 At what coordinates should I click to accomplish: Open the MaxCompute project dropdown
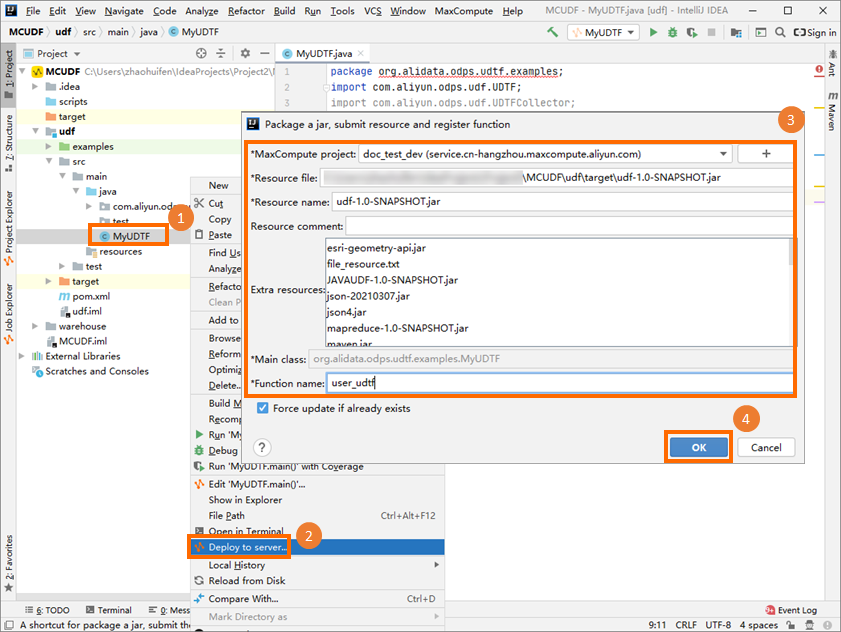point(724,154)
